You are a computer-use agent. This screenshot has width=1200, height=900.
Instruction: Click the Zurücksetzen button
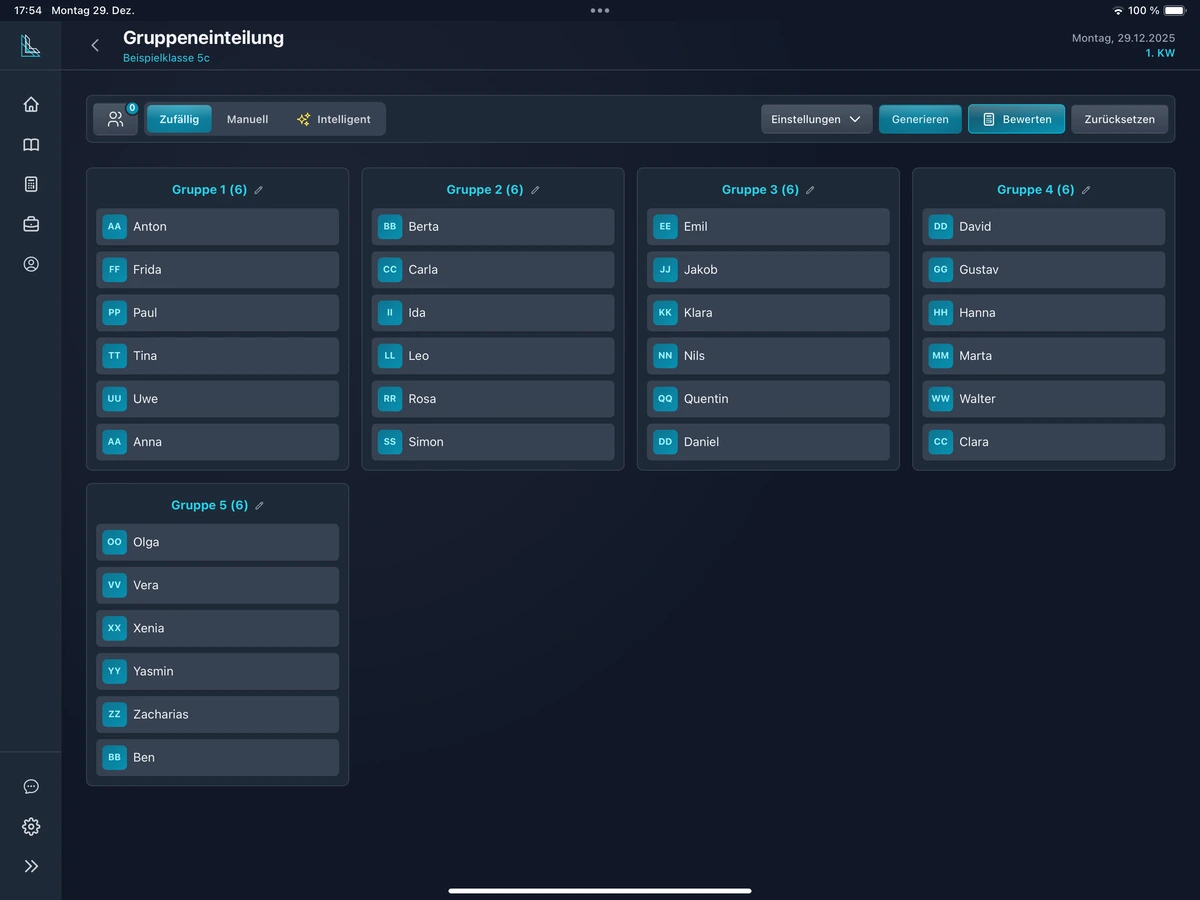click(1119, 119)
